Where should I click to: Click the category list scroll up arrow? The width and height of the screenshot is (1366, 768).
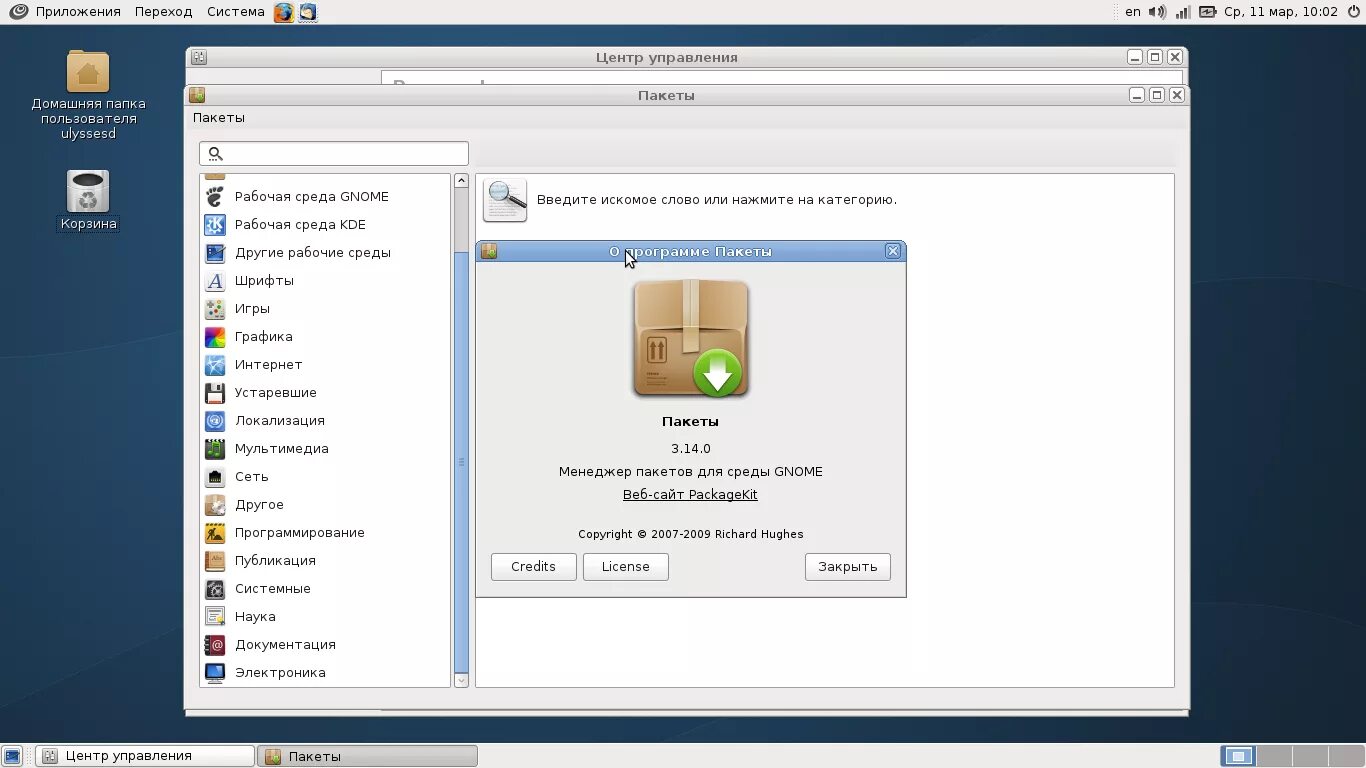461,181
